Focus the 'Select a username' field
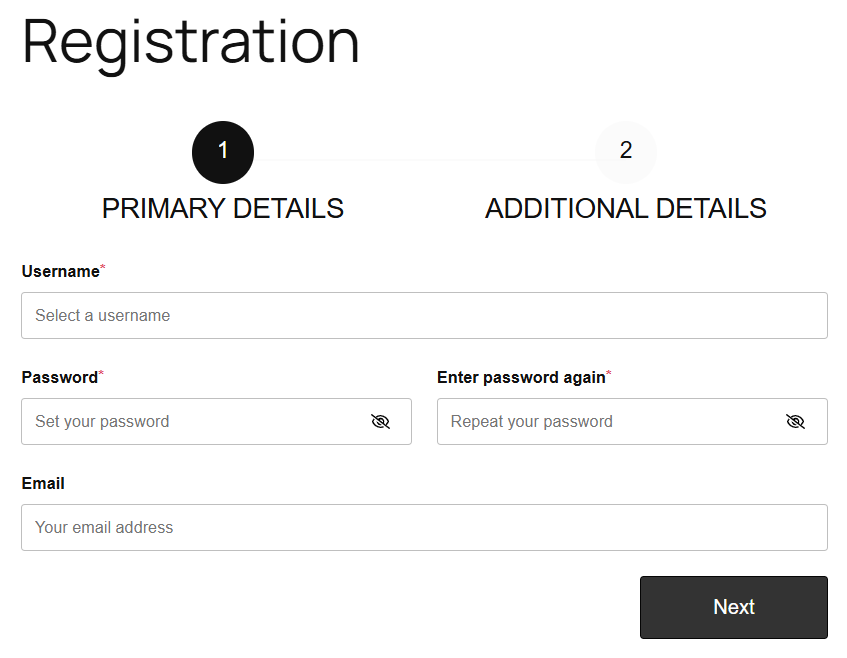 point(424,315)
